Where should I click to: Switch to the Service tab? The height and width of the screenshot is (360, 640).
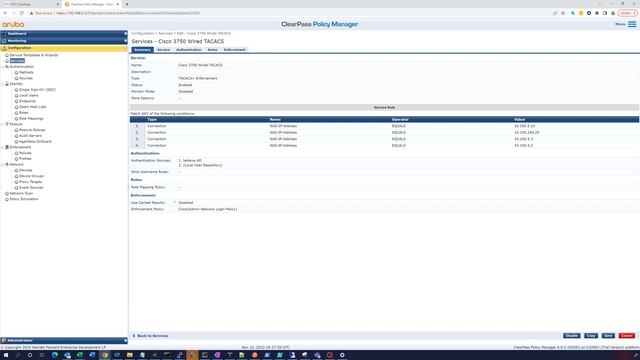(x=163, y=50)
